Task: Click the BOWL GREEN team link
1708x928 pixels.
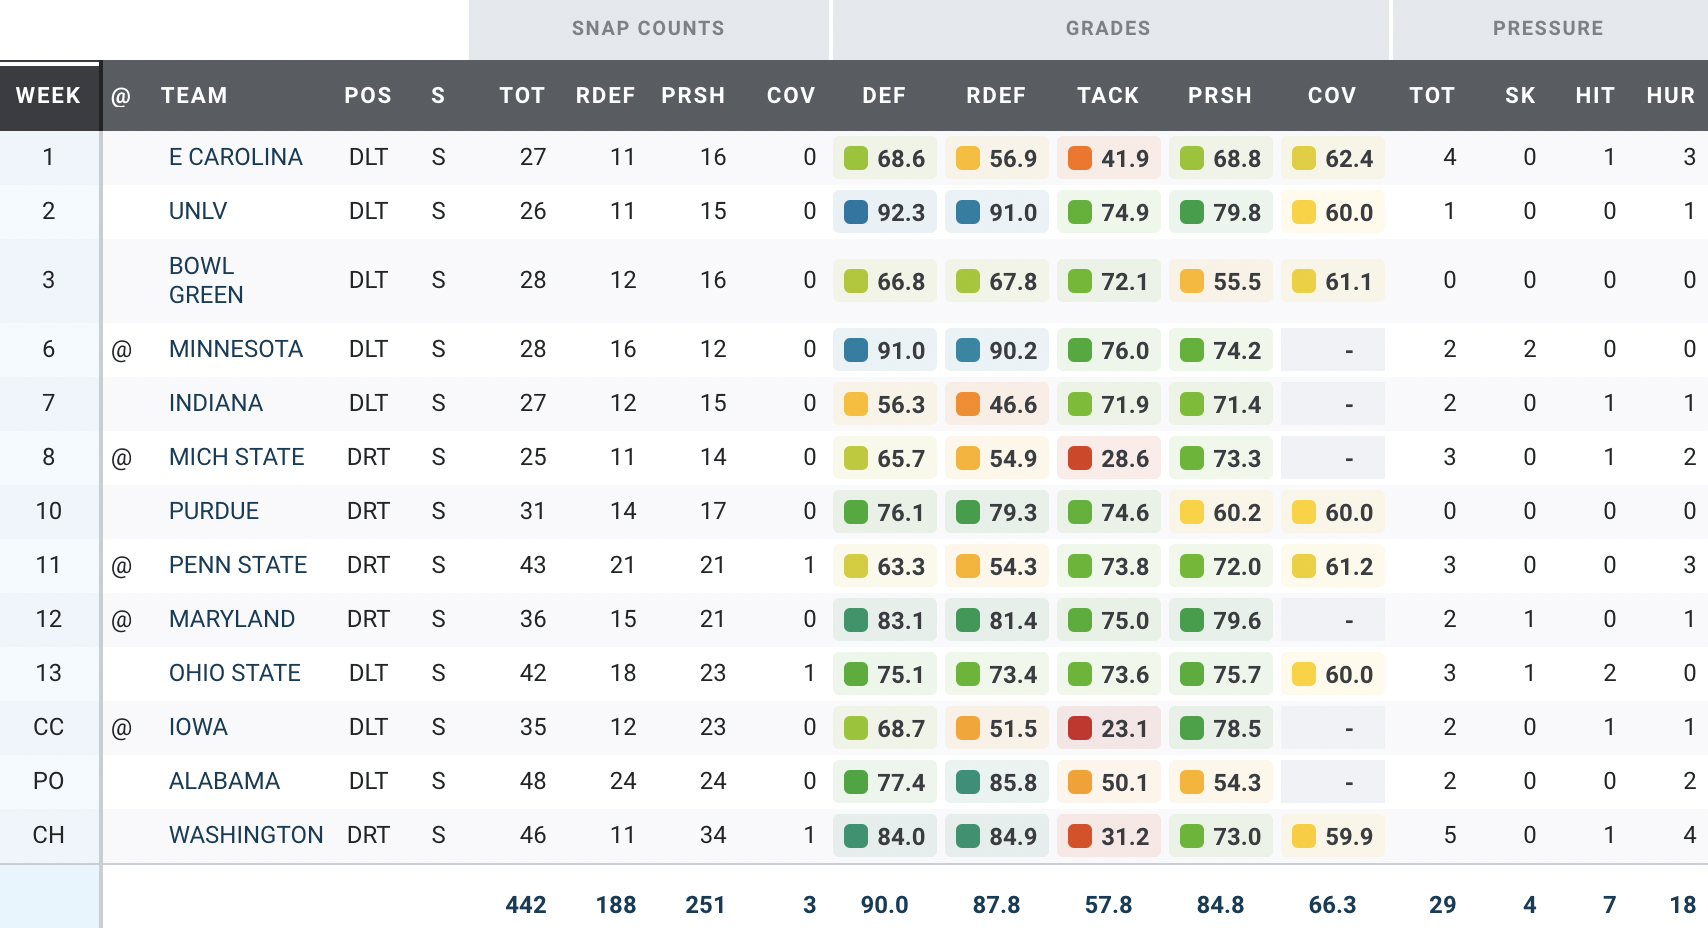Action: coord(206,280)
